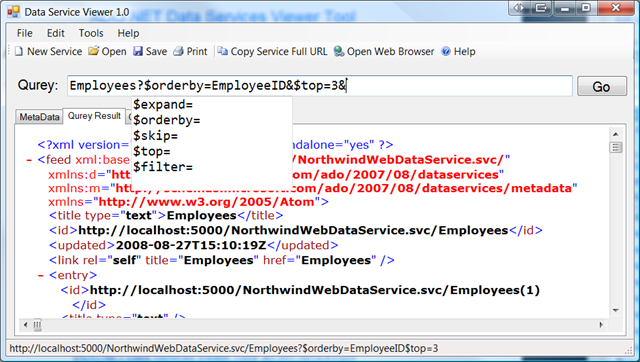Click the Open Web Browser globe icon
This screenshot has width=640, height=362.
339,51
